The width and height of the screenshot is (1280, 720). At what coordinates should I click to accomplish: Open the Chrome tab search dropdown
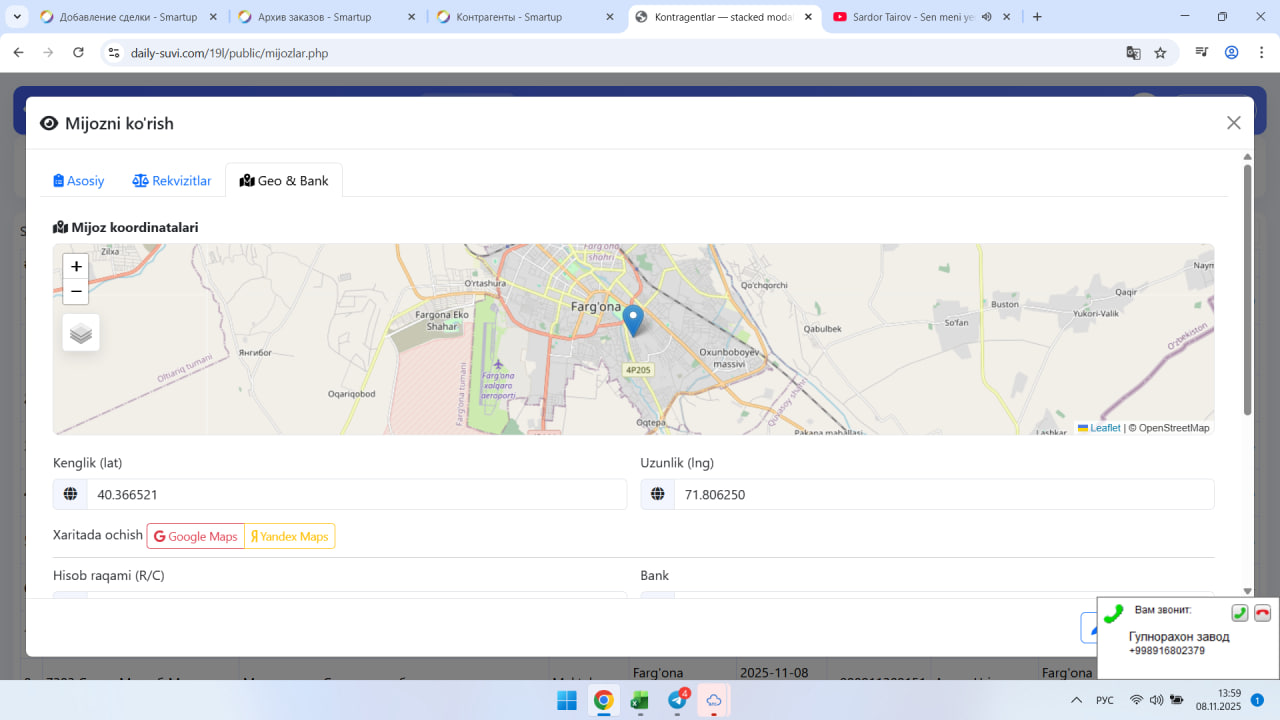click(17, 17)
